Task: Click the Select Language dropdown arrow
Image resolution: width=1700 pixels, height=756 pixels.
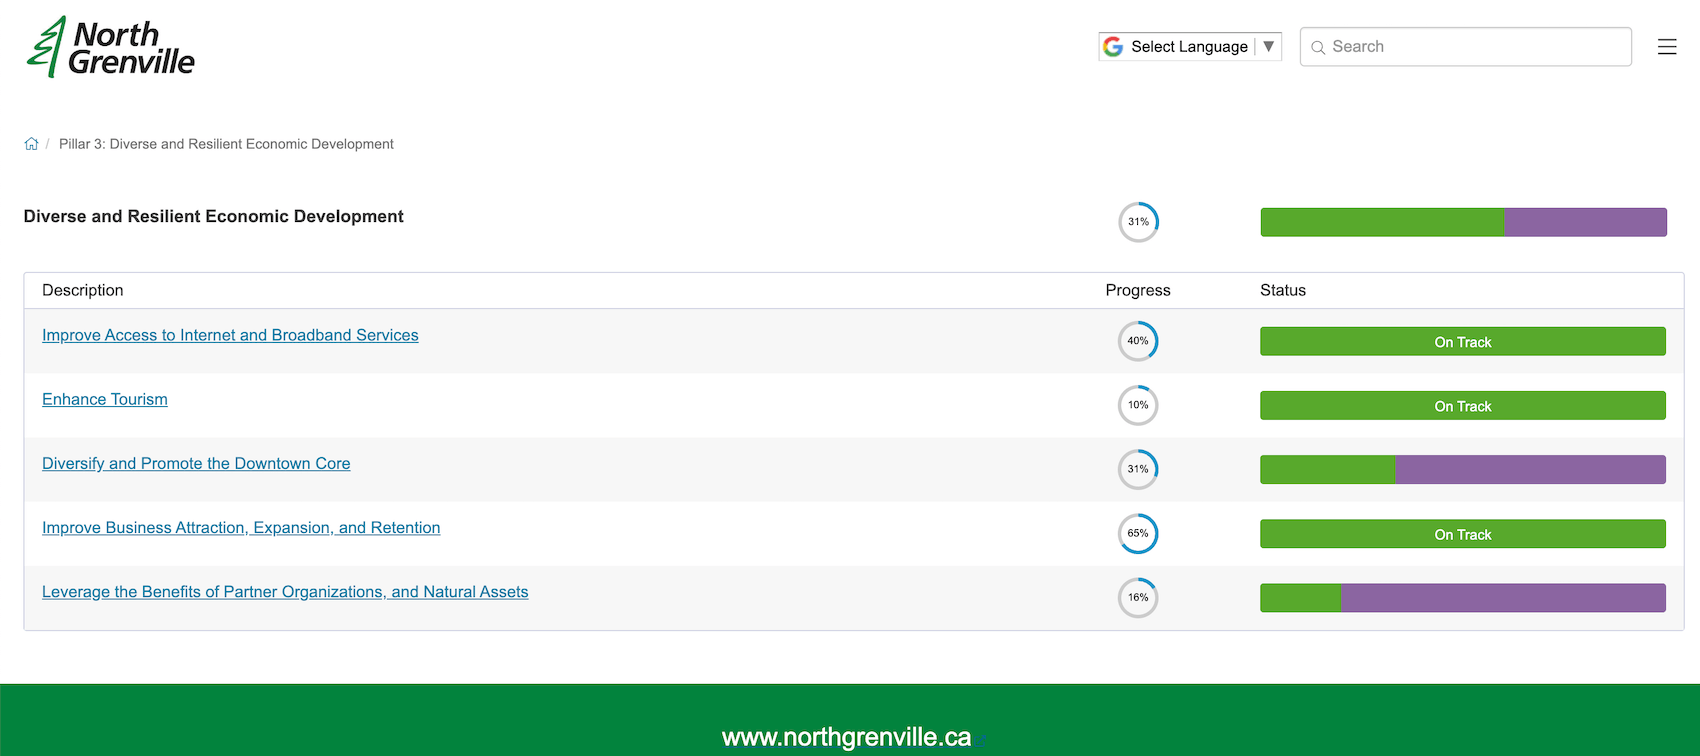Action: 1268,46
